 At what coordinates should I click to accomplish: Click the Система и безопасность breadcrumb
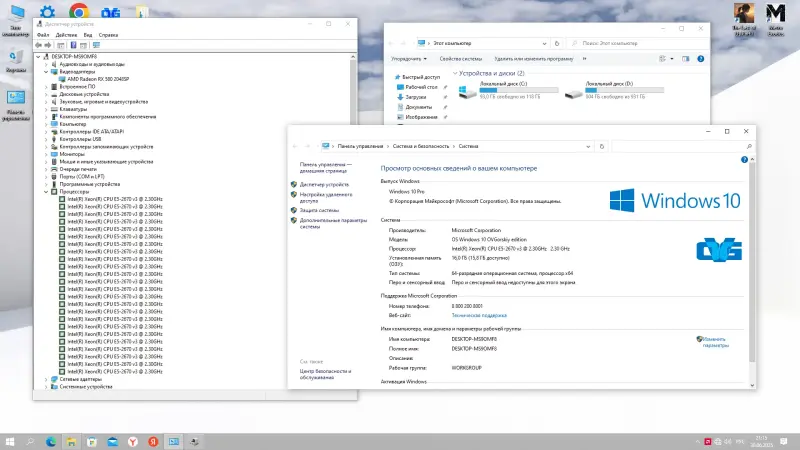click(x=421, y=146)
